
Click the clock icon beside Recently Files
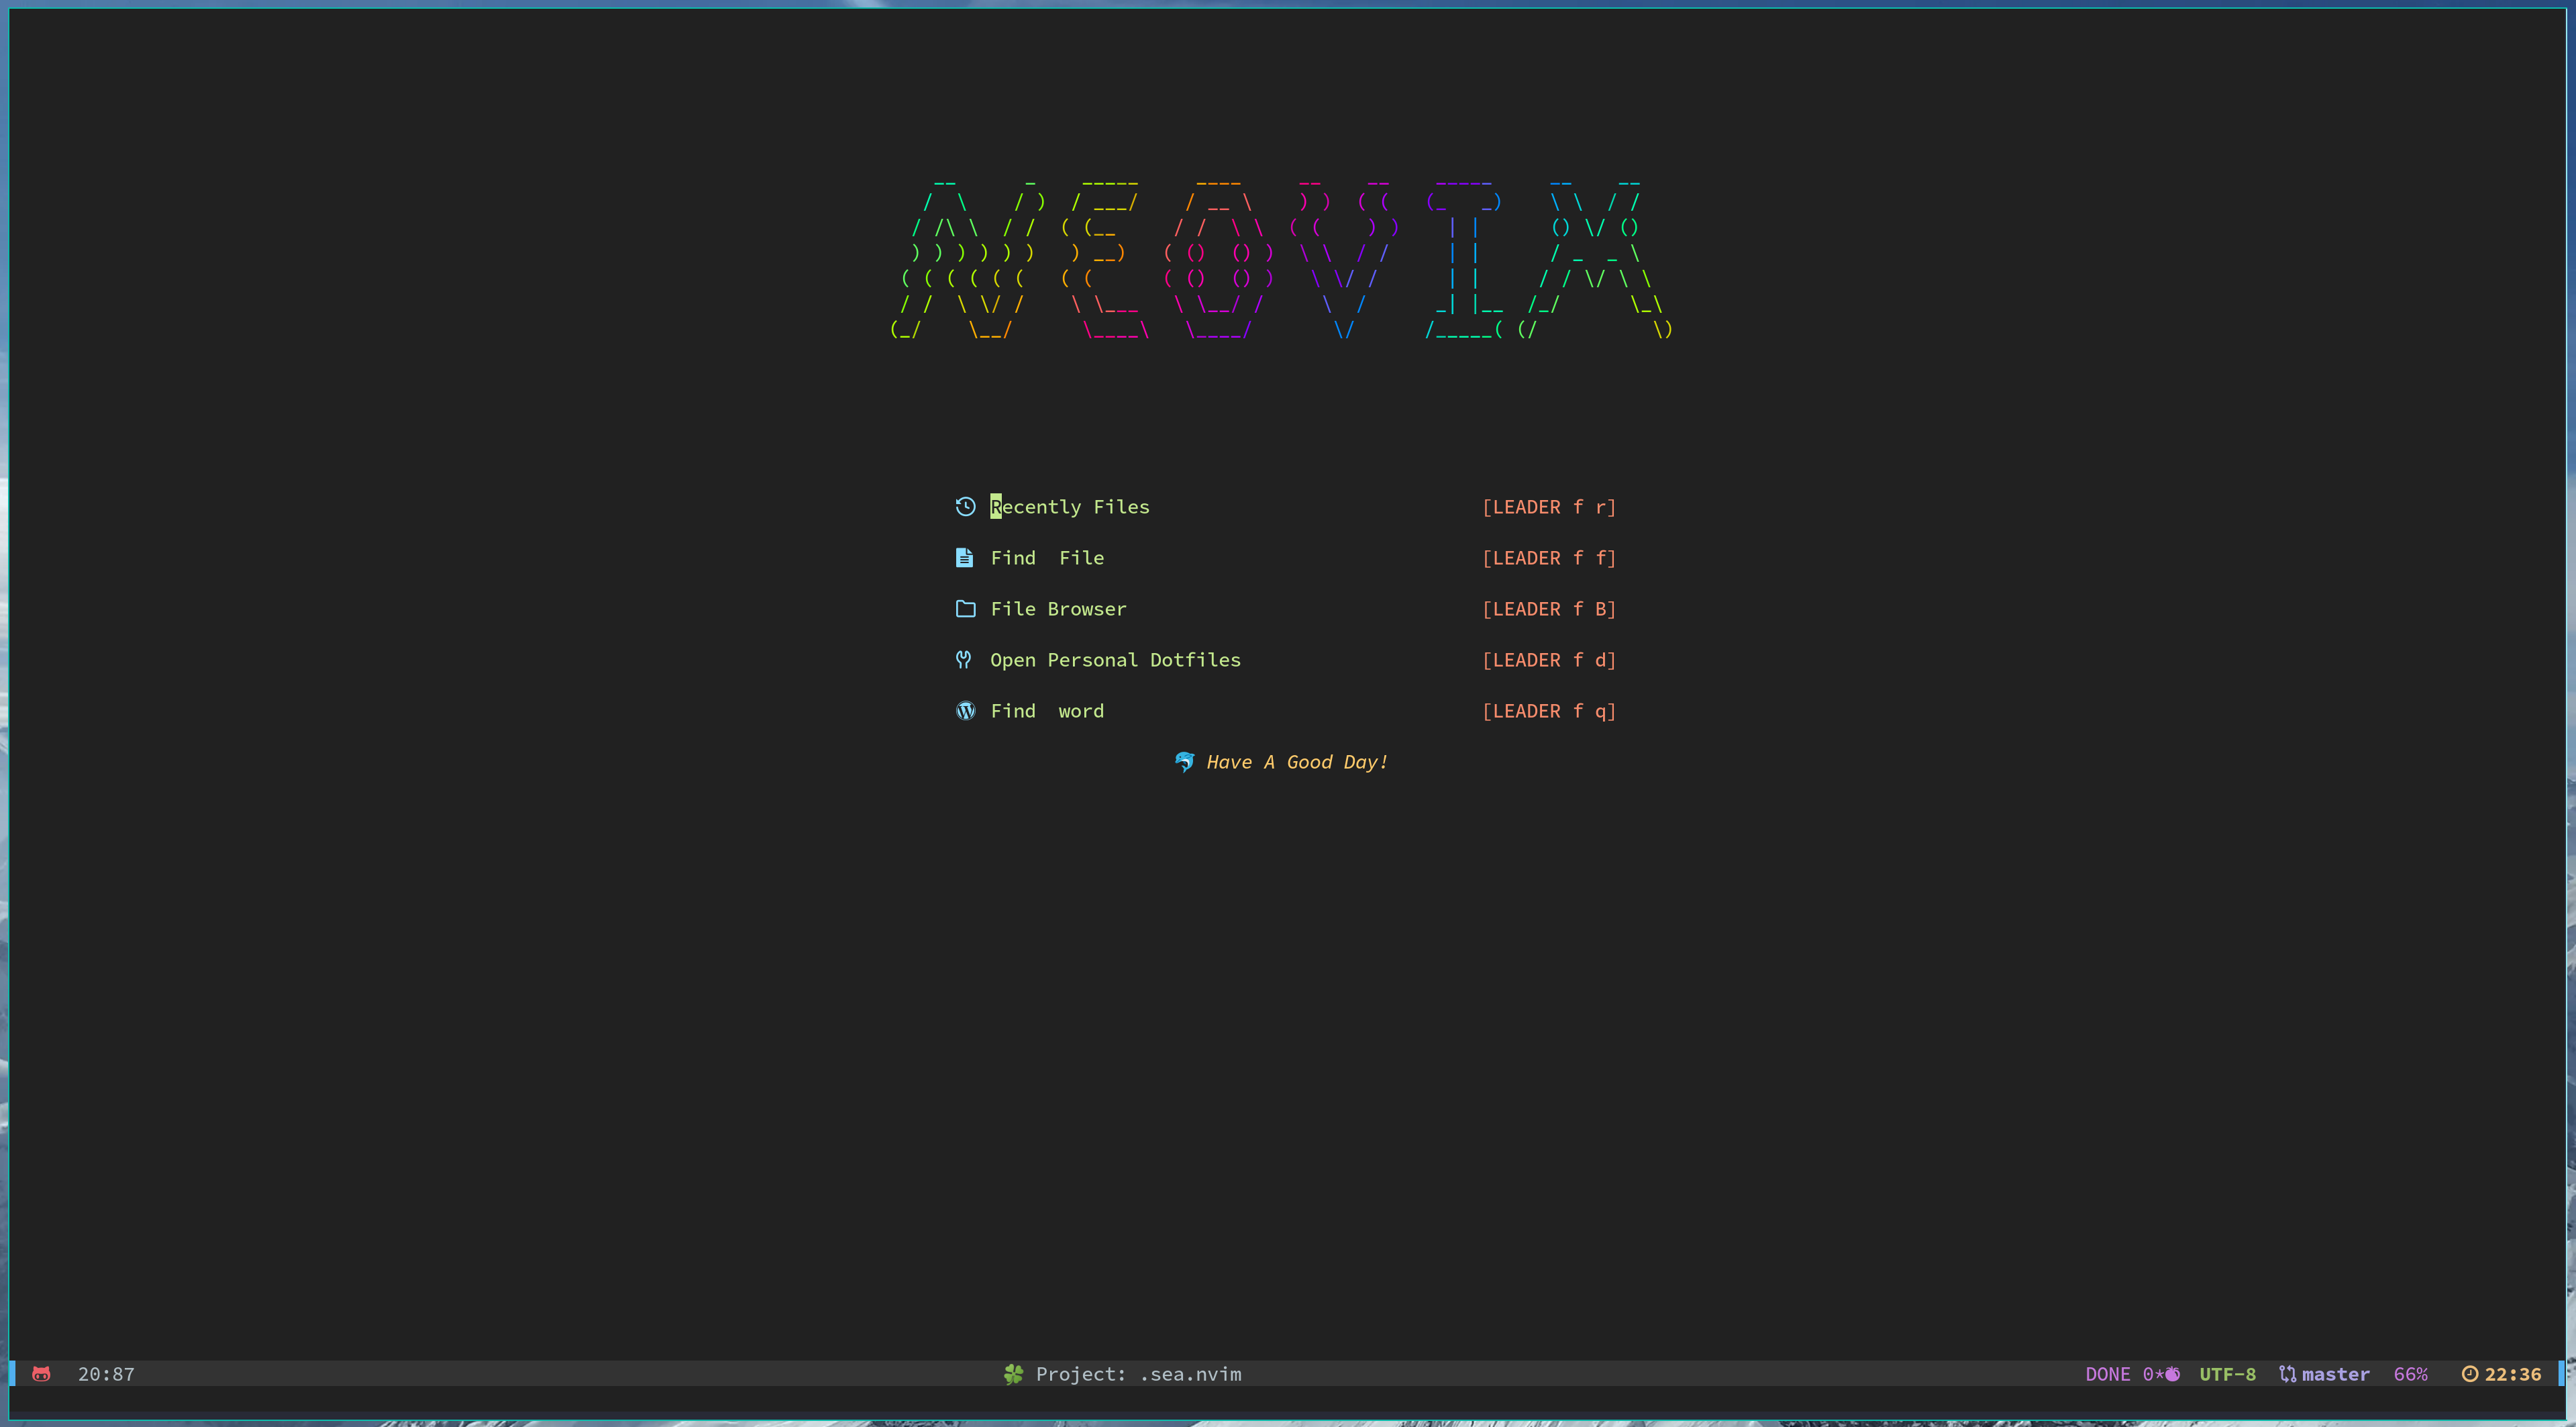(x=965, y=507)
